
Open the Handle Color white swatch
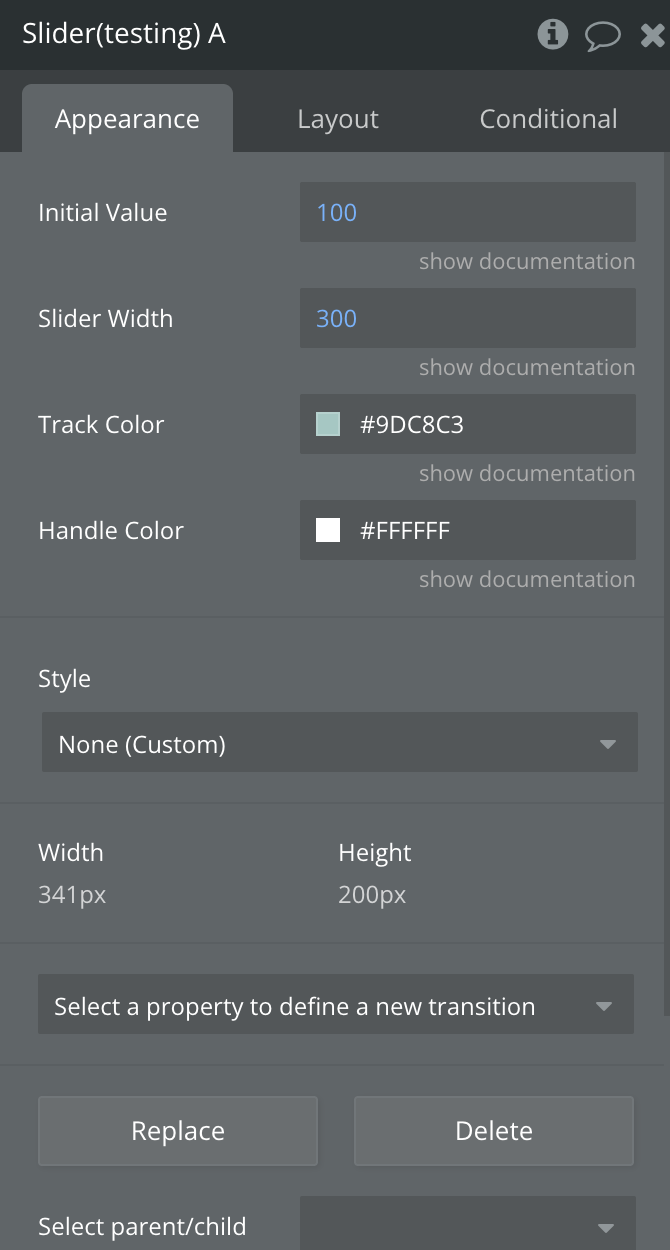tap(328, 530)
